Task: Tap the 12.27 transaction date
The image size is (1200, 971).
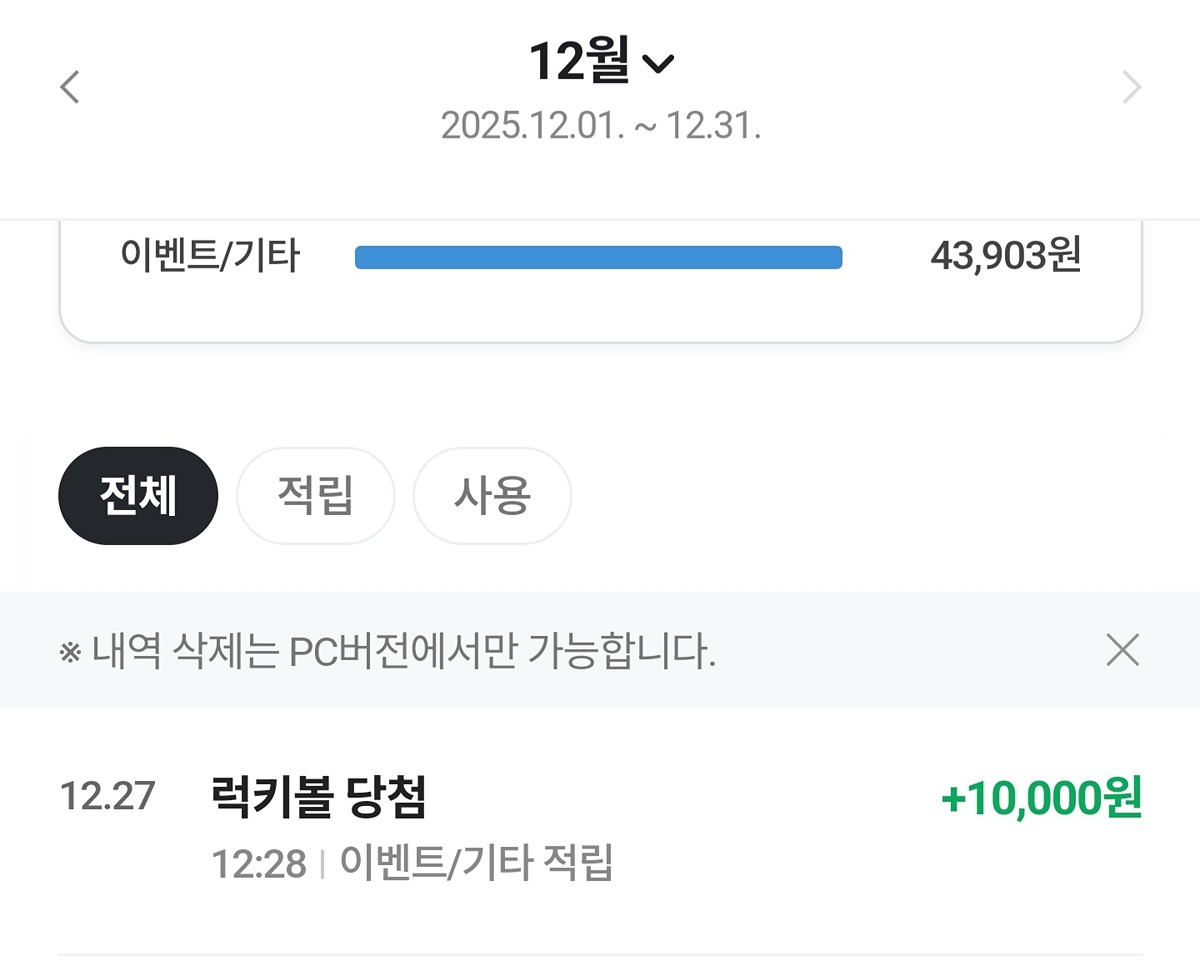Action: (x=108, y=797)
